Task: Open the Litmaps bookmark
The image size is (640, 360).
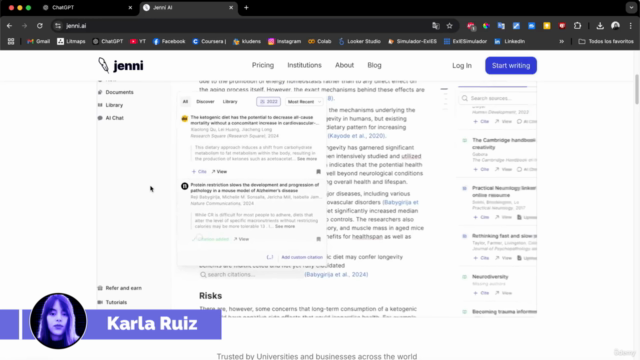Action: point(71,41)
